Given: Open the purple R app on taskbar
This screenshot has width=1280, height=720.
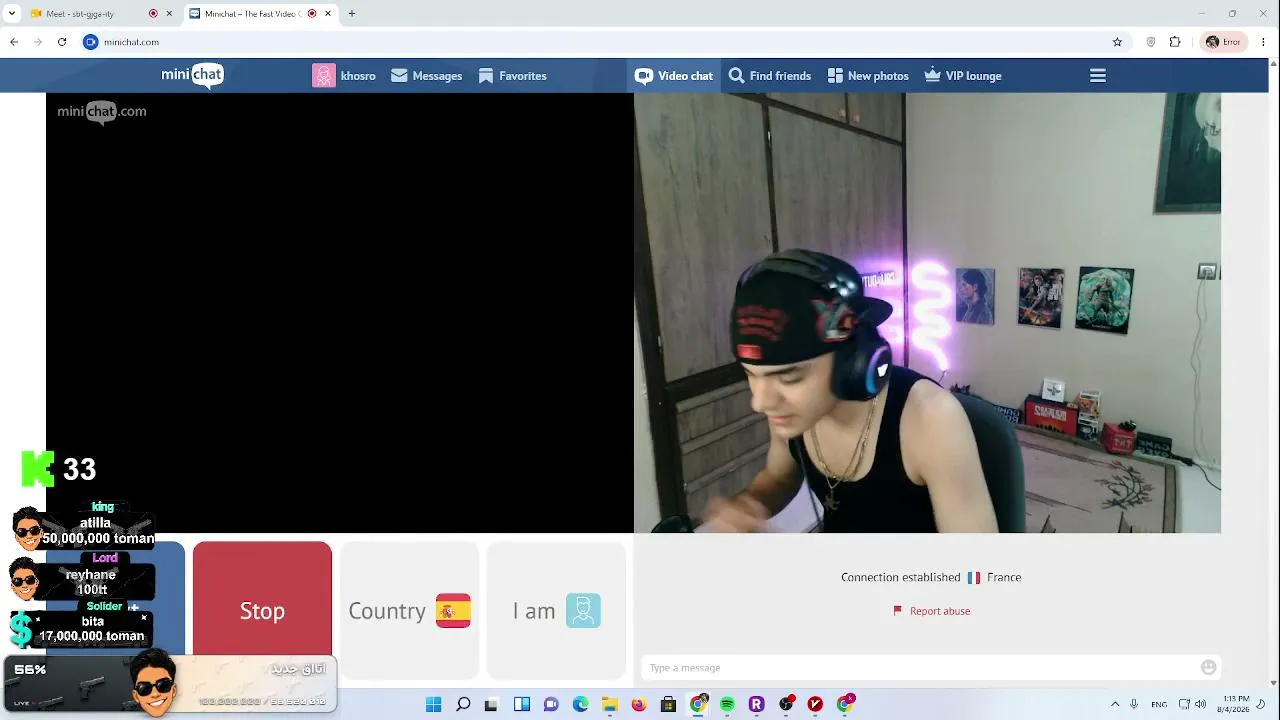Looking at the screenshot, I should [x=756, y=705].
